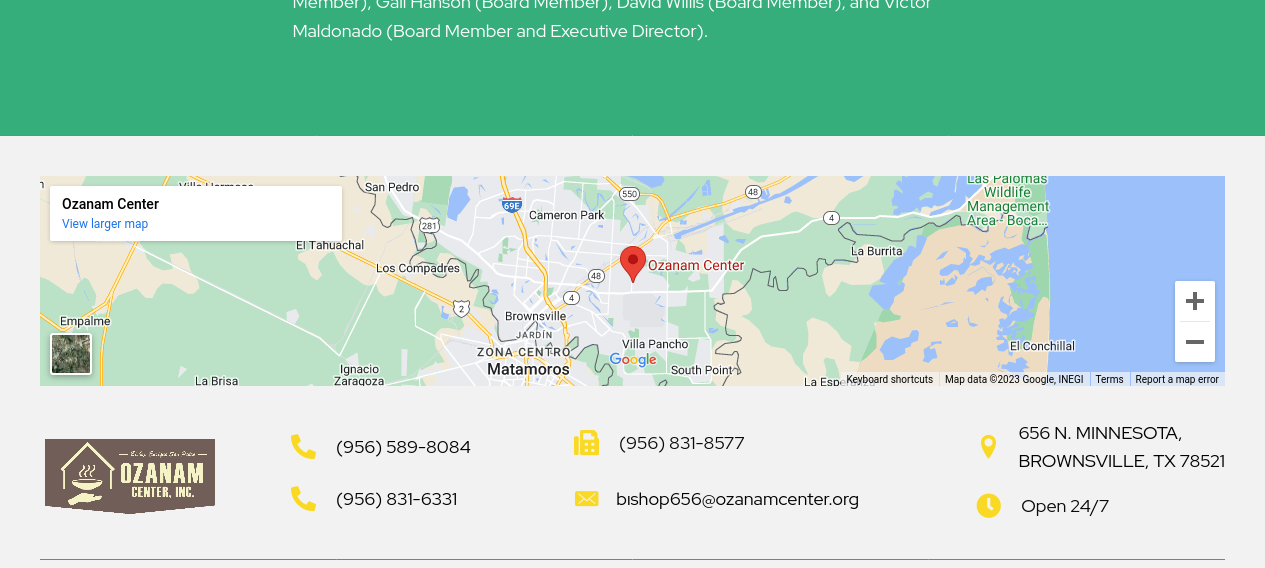The width and height of the screenshot is (1265, 568).
Task: Click the address 656 N. Minnesota, Brownsville
Action: coord(1121,447)
